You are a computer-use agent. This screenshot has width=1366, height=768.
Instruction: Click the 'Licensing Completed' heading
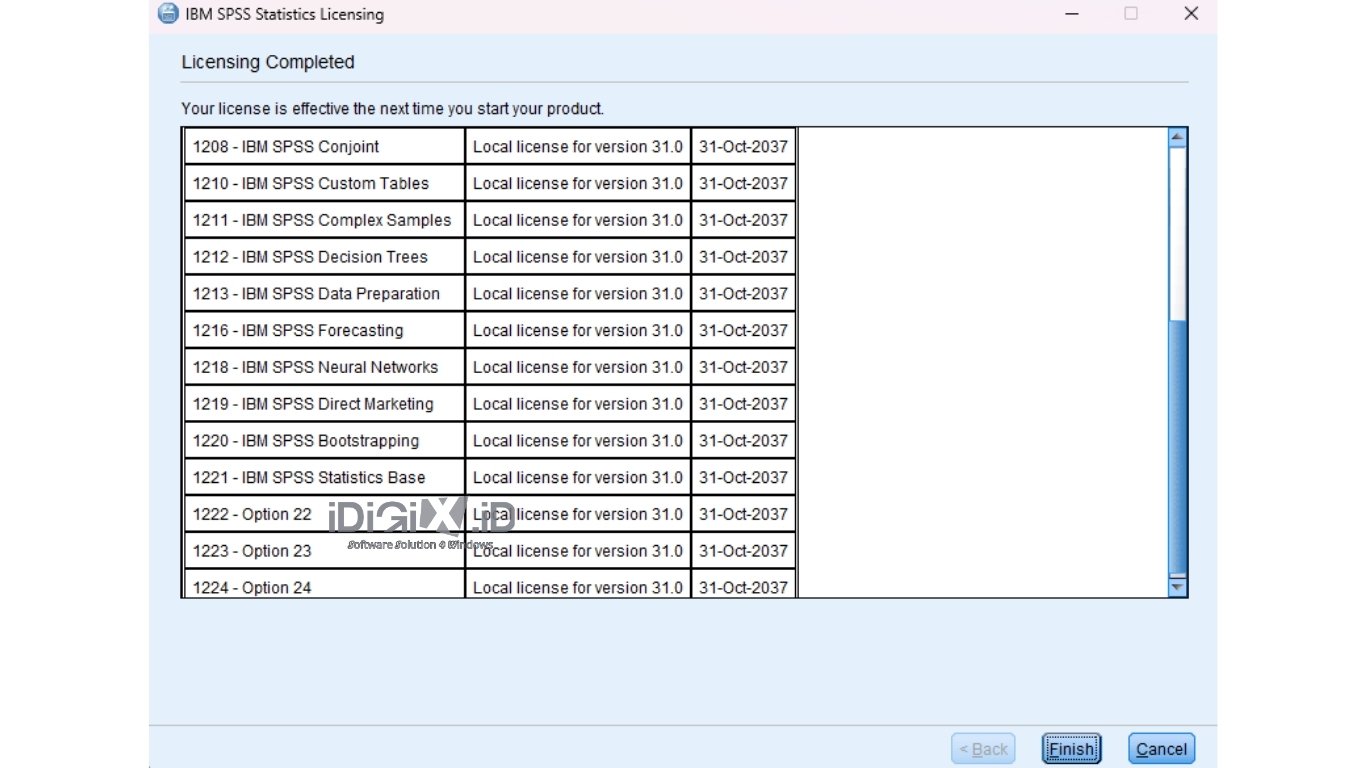268,62
